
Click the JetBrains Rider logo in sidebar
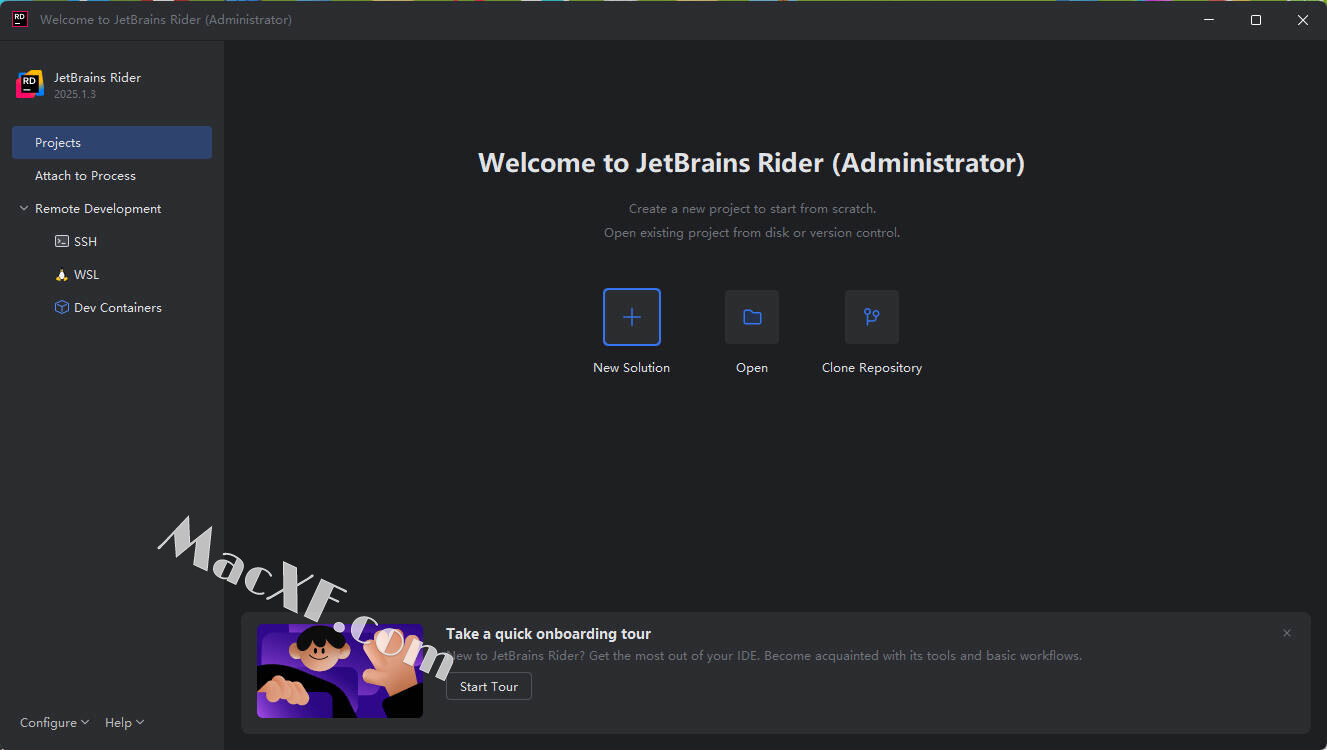30,84
